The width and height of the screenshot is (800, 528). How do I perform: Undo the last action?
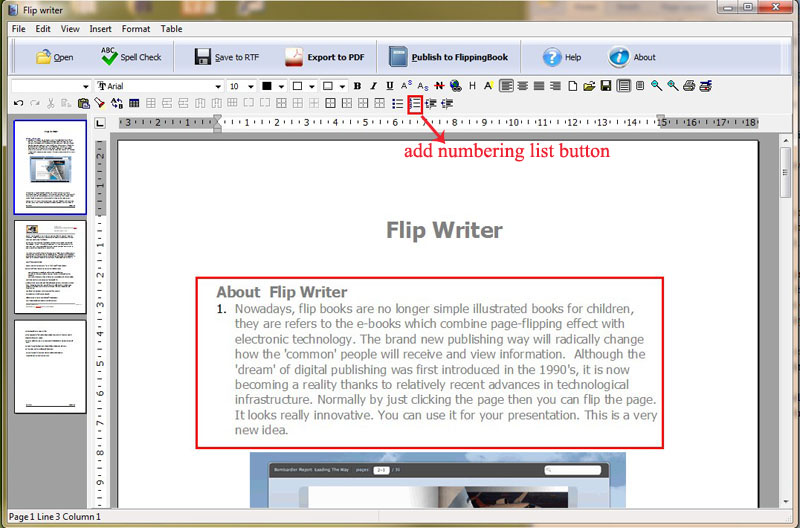tap(18, 104)
